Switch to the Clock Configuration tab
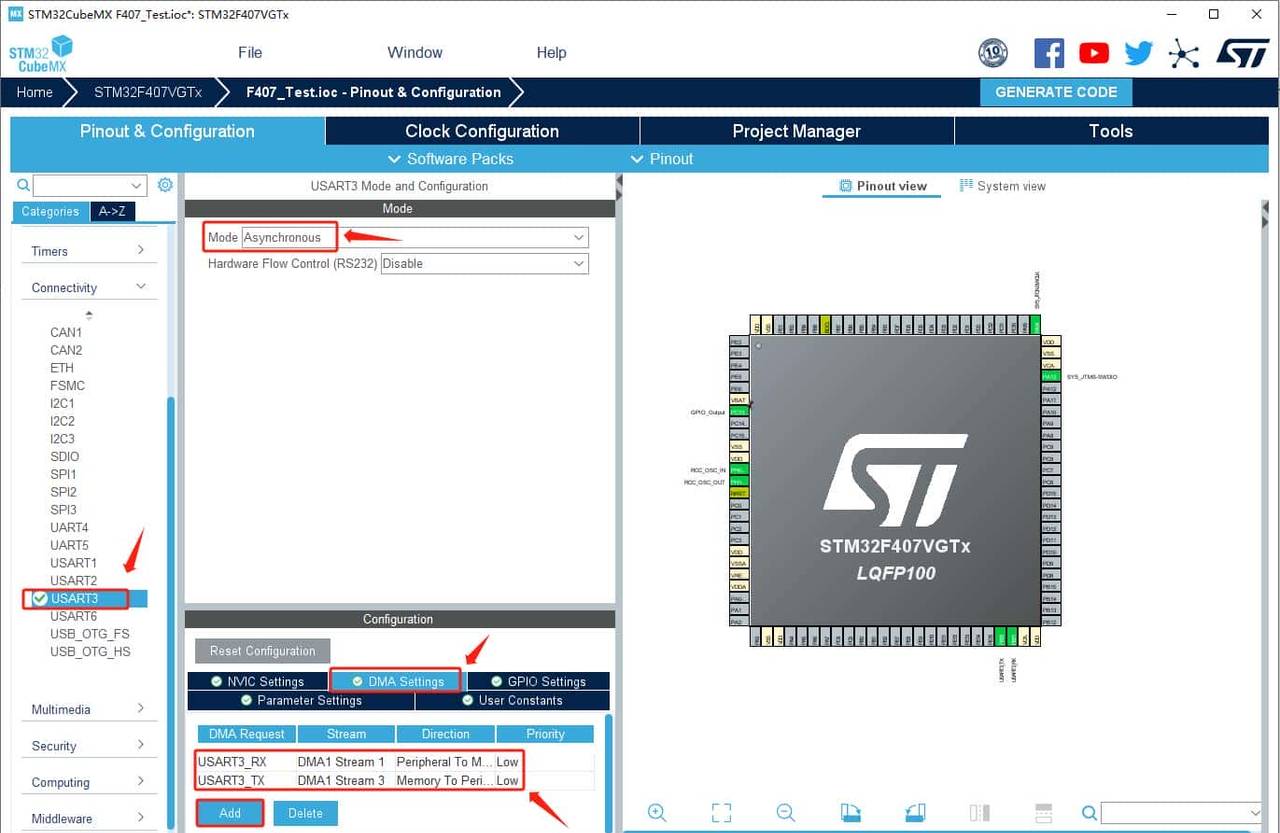 point(481,131)
